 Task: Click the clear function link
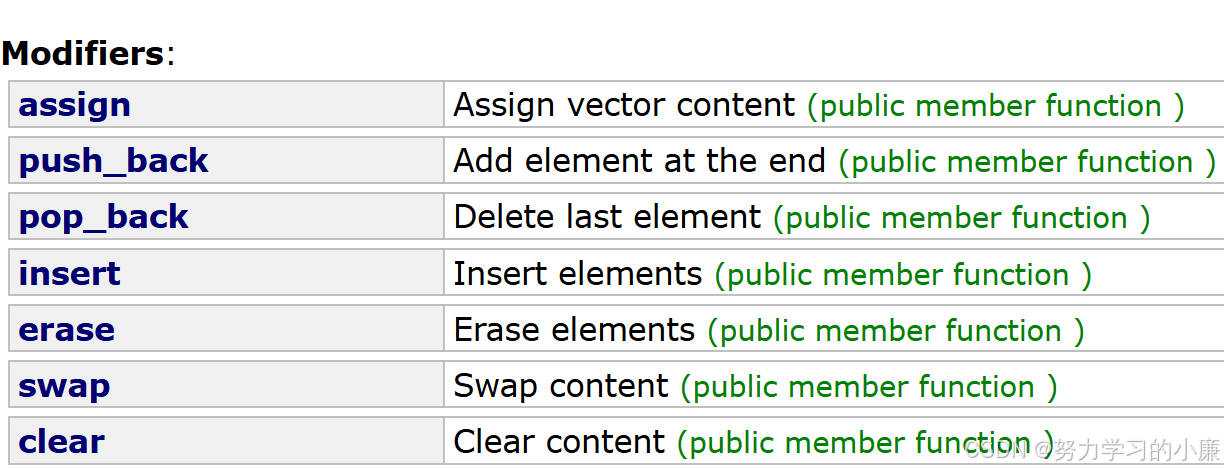[61, 441]
